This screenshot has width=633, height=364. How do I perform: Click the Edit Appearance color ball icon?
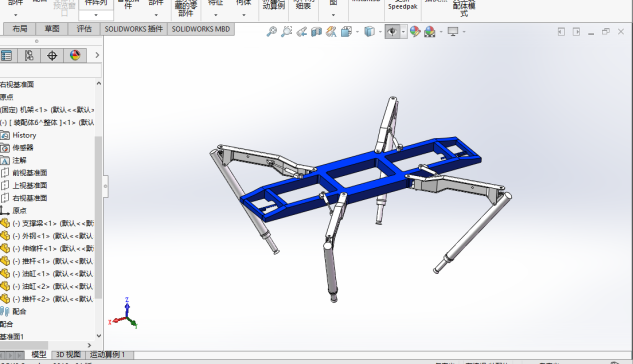coord(415,31)
